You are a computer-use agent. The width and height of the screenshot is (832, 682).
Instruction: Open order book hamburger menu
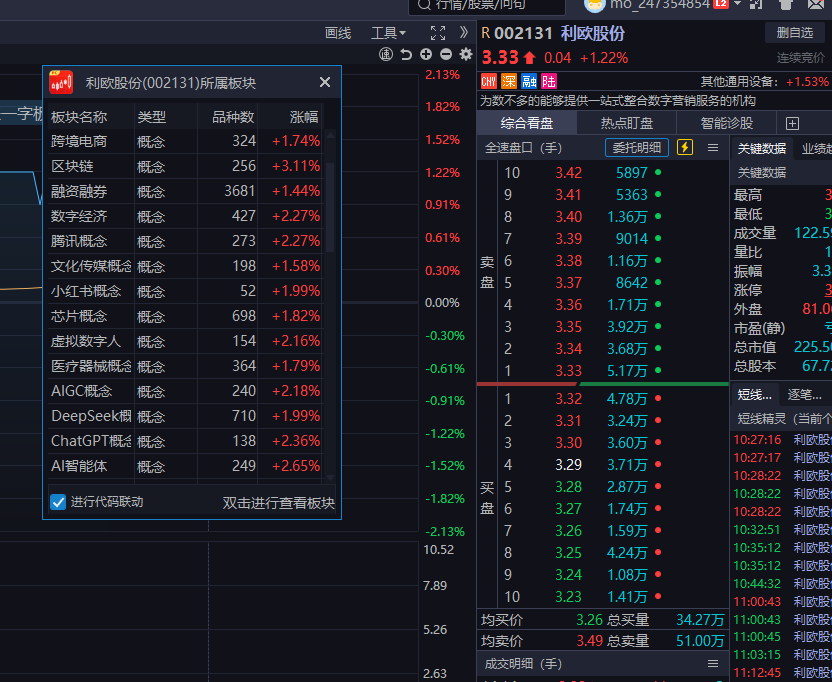pos(713,148)
